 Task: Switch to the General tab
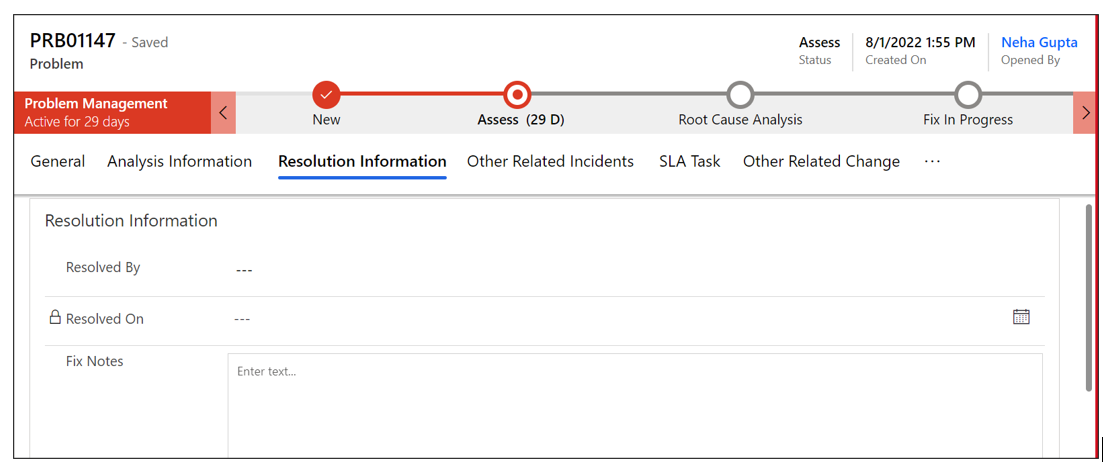58,161
